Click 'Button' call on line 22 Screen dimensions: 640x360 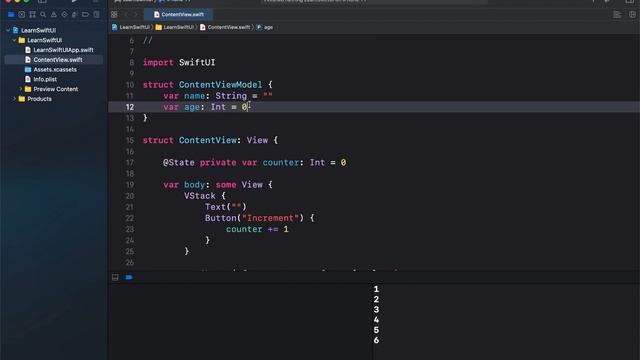(220, 218)
